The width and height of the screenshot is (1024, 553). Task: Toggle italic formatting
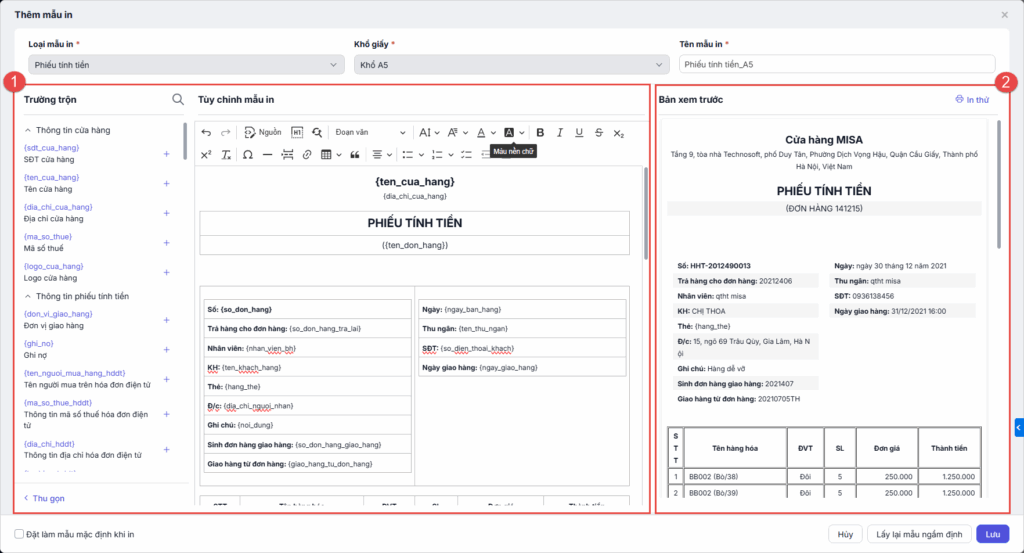point(560,133)
